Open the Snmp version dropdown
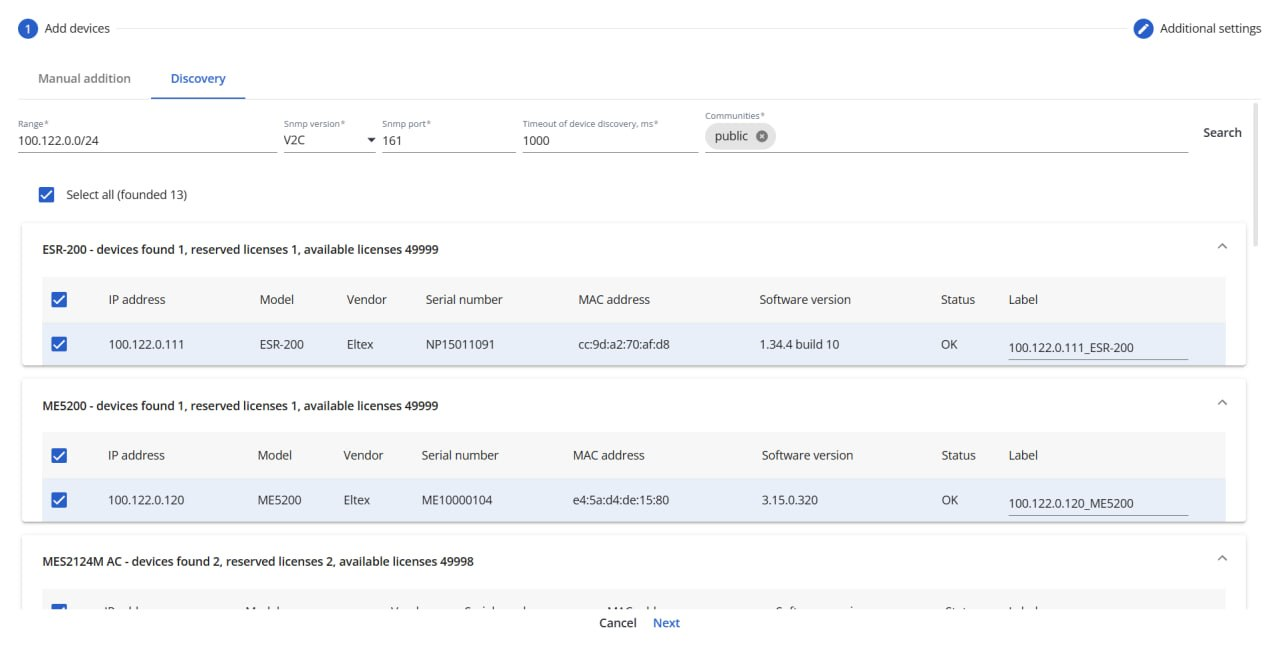The width and height of the screenshot is (1280, 654). [329, 141]
